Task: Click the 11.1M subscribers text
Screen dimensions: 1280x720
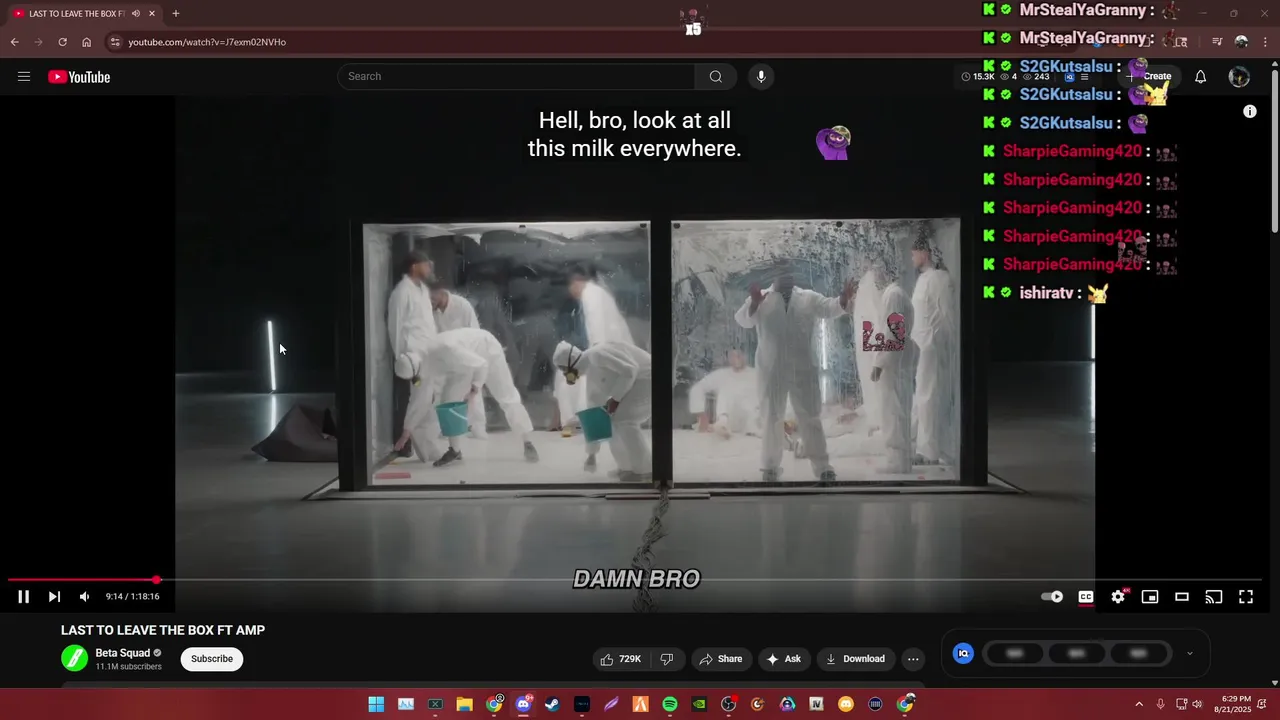Action: [x=128, y=667]
